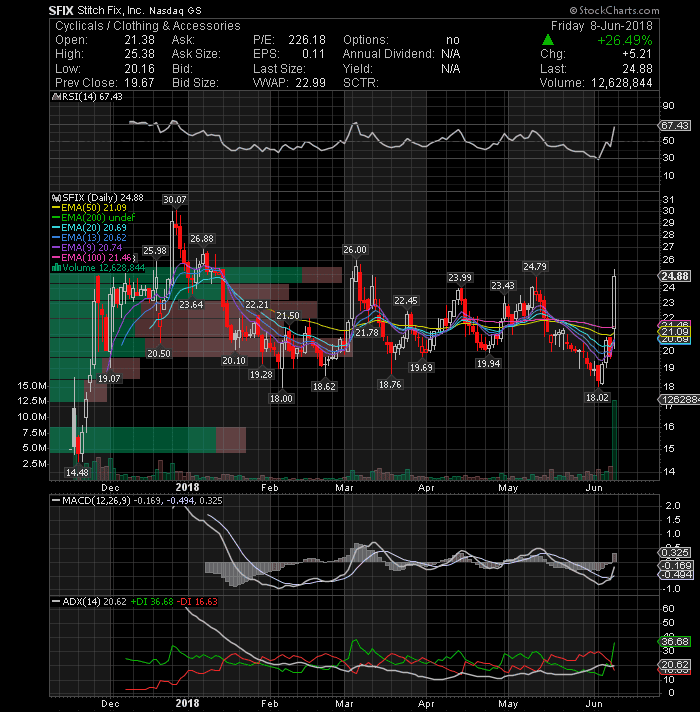This screenshot has height=712, width=700.
Task: Select the Prev Close value 19.67
Action: [139, 83]
